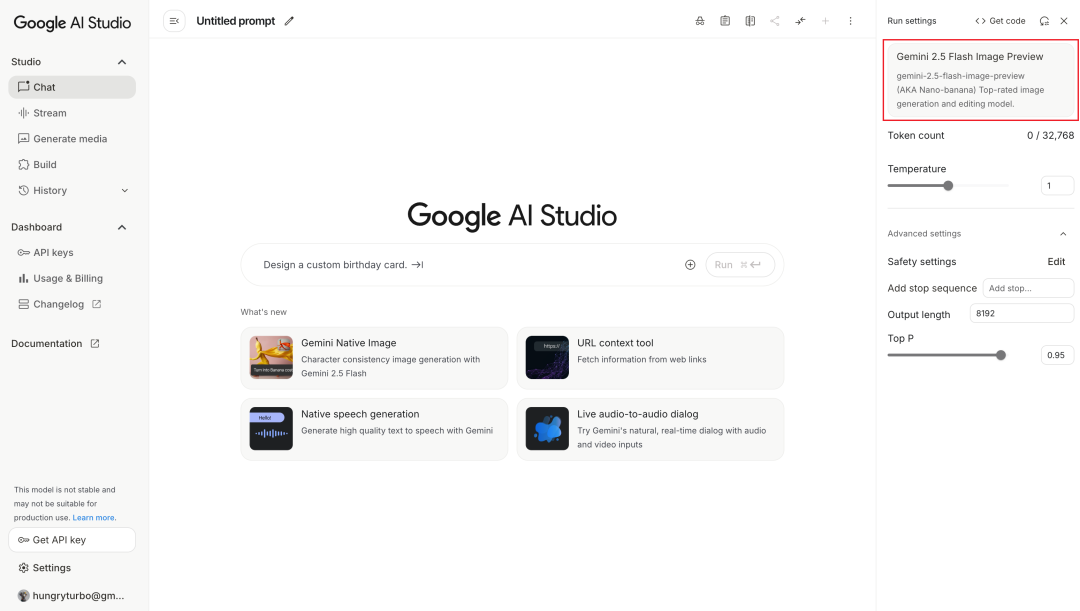The height and width of the screenshot is (611, 1080).
Task: Expand the History section in the sidebar
Action: coord(124,190)
